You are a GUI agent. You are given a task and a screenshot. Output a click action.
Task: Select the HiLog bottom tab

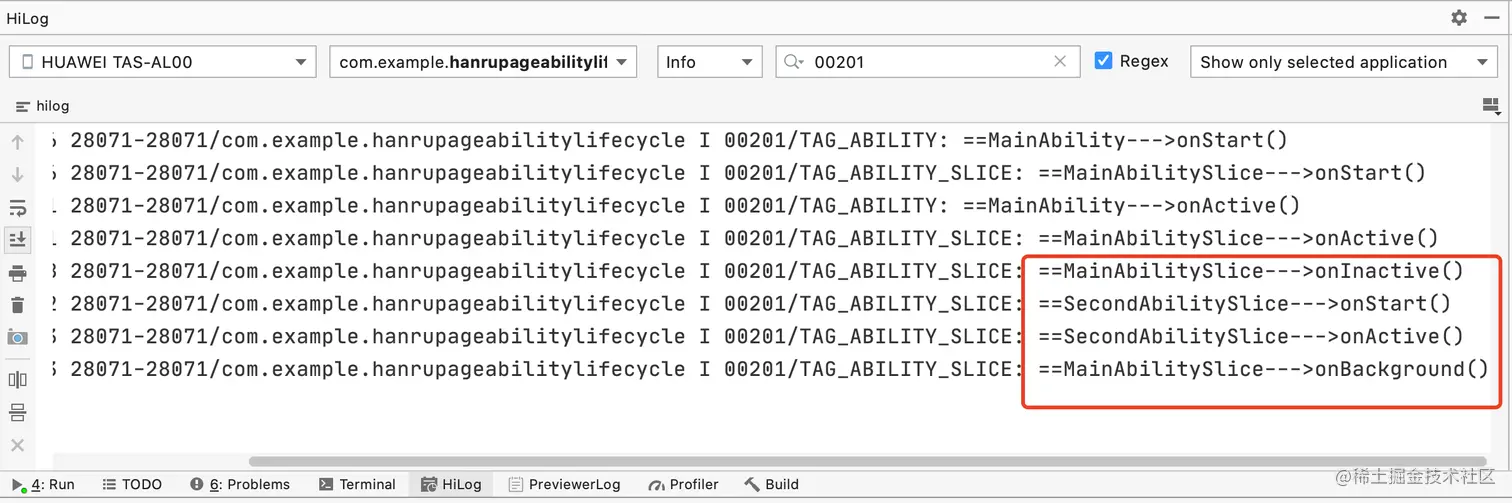(452, 484)
